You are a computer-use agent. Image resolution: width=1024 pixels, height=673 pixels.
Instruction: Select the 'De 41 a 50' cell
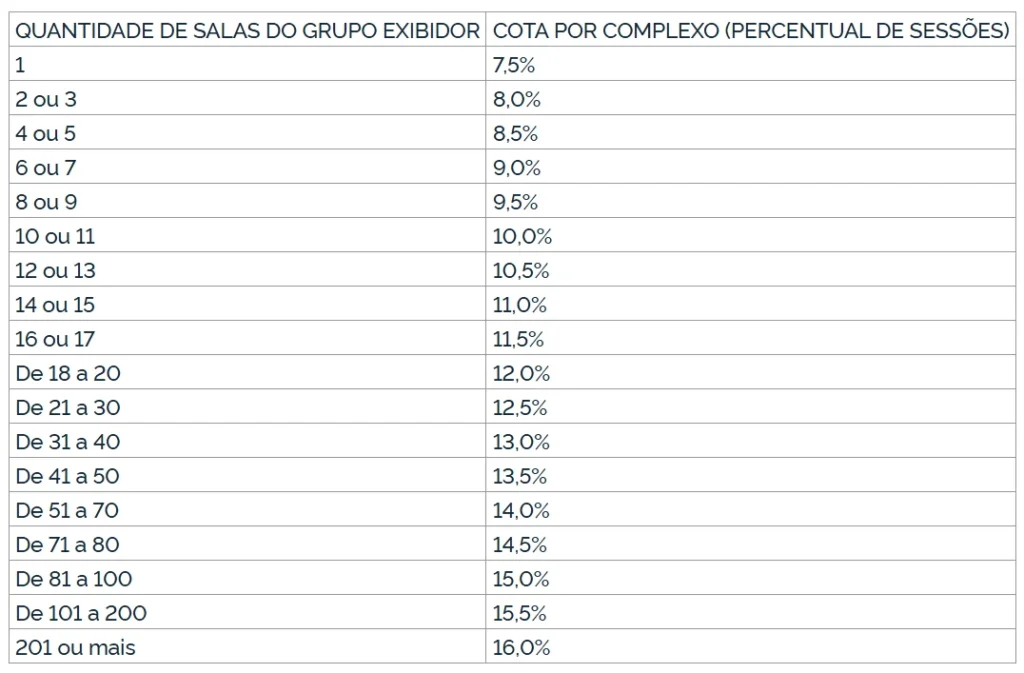[x=68, y=476]
